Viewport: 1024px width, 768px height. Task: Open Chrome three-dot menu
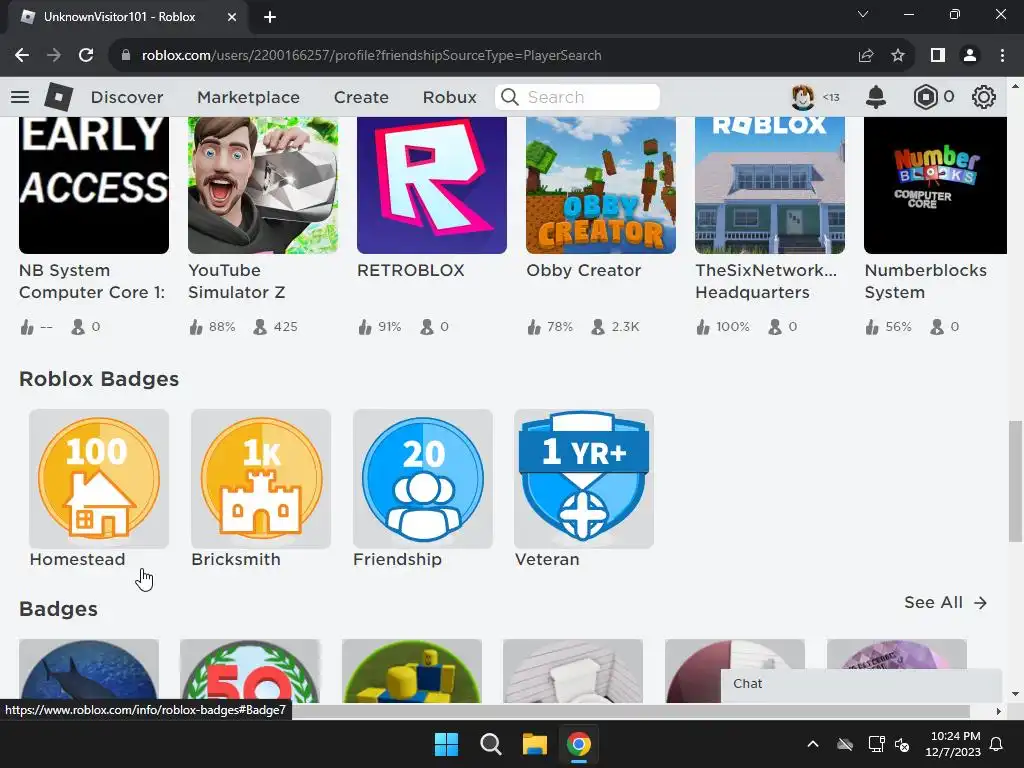point(1002,56)
